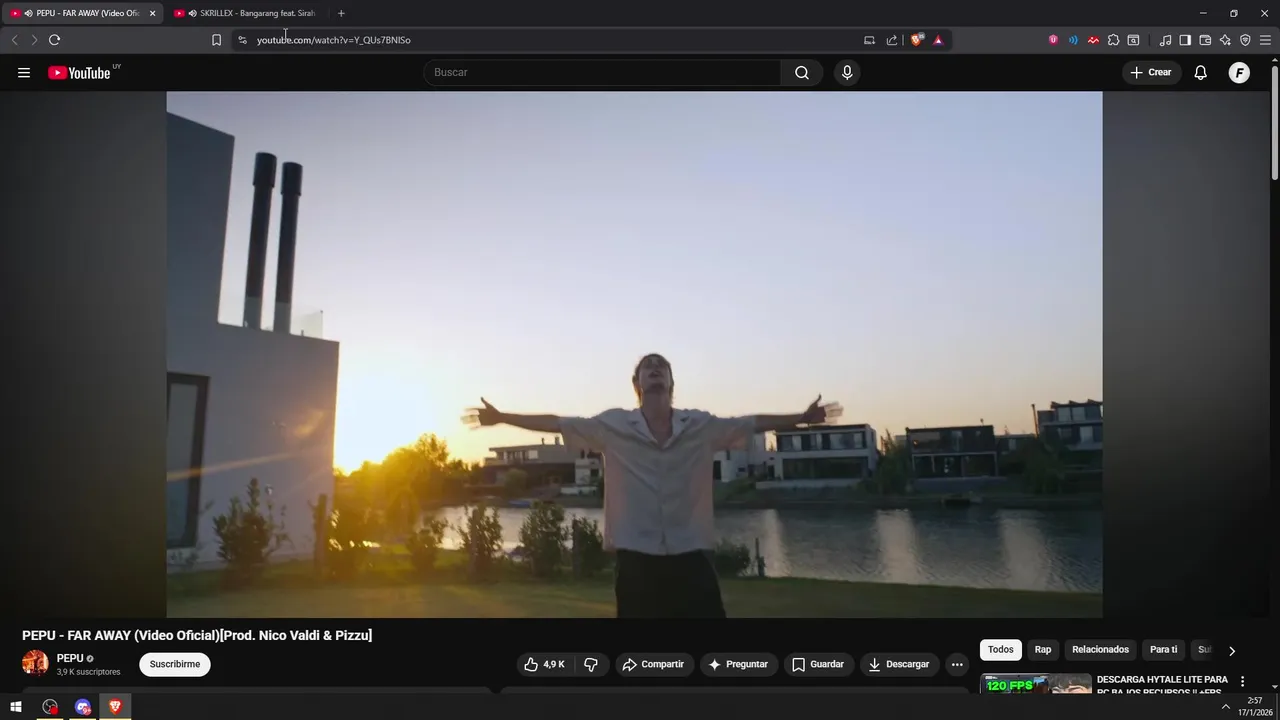
Task: Click the Descargar button
Action: coord(899,664)
